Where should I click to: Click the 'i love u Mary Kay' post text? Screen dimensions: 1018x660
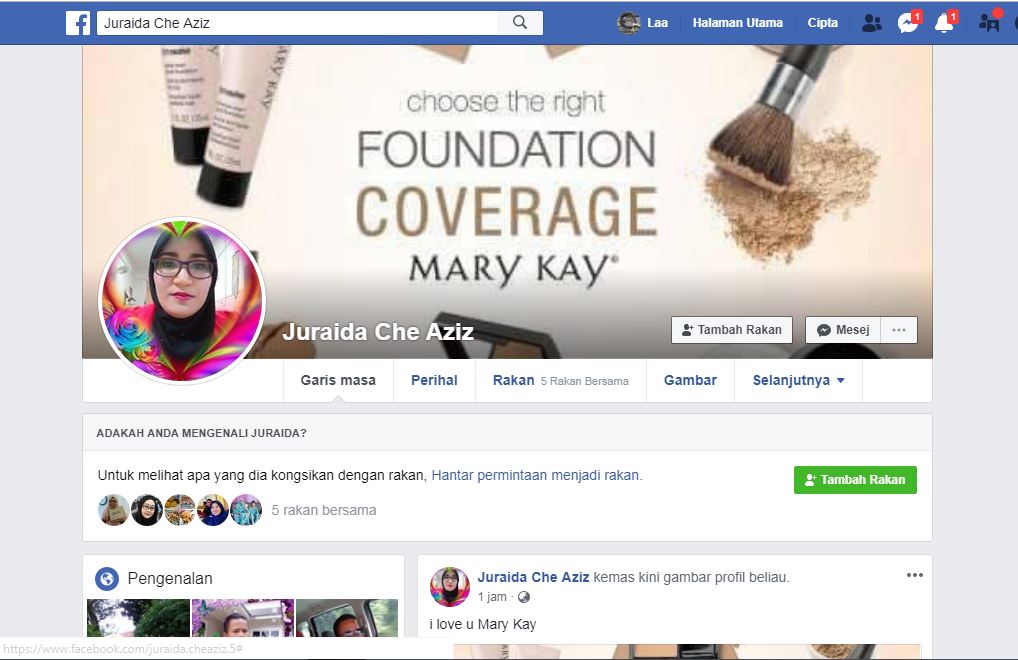click(x=483, y=624)
